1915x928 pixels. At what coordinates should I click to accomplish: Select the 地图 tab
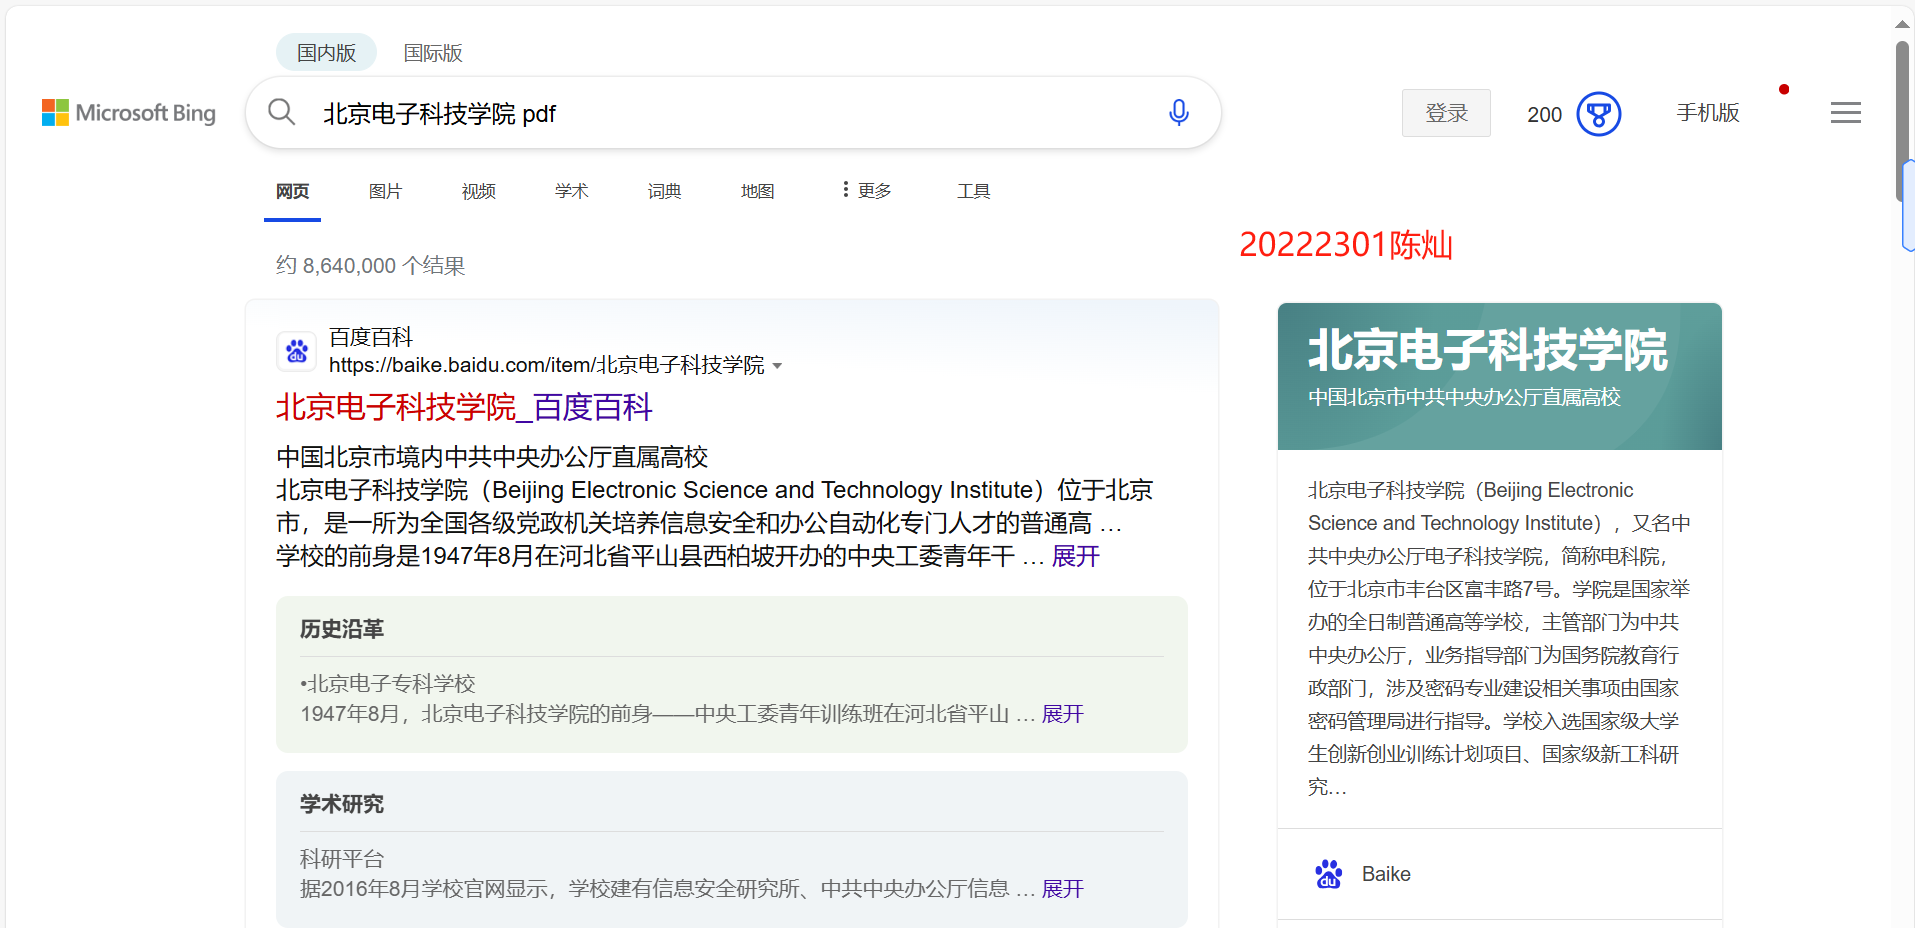point(757,191)
